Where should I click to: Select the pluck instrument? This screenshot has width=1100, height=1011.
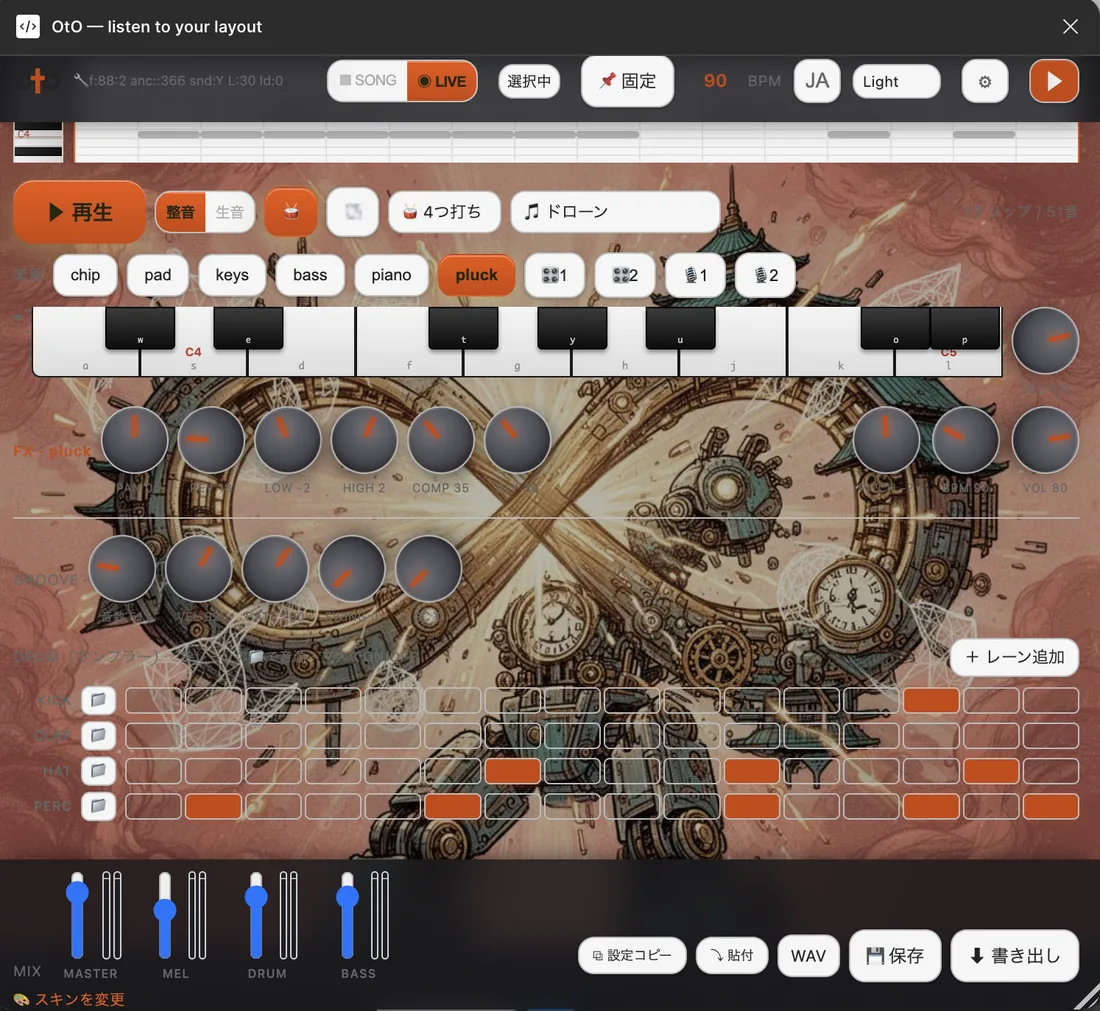coord(476,275)
